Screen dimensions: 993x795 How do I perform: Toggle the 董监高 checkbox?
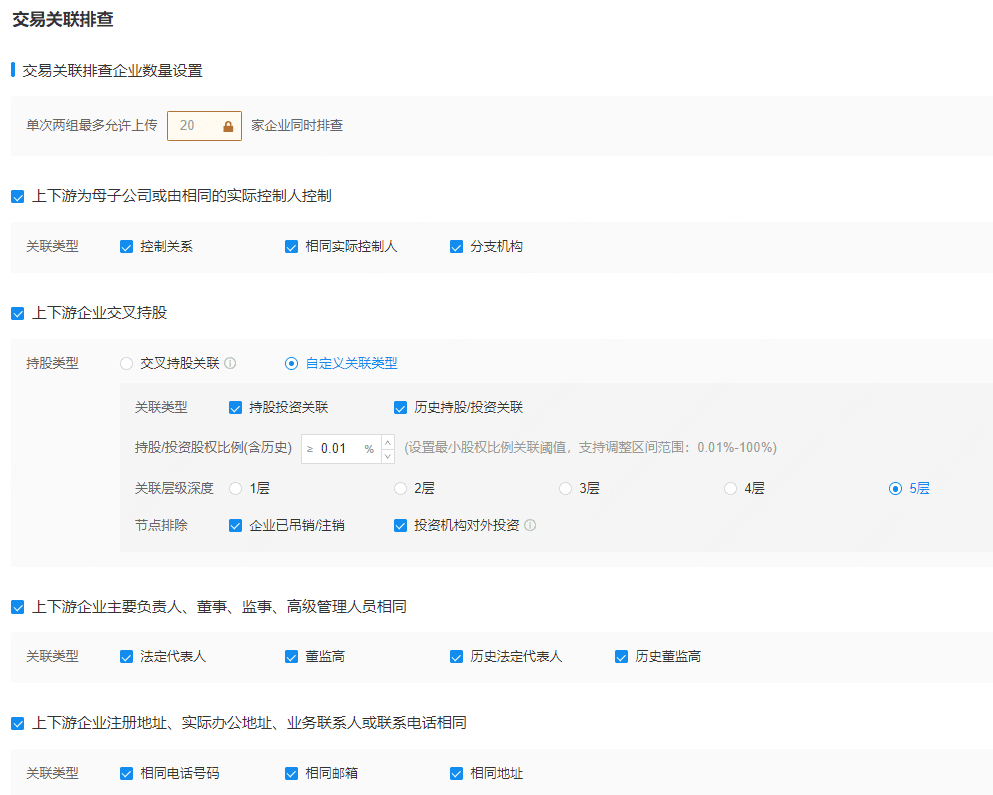coord(291,656)
